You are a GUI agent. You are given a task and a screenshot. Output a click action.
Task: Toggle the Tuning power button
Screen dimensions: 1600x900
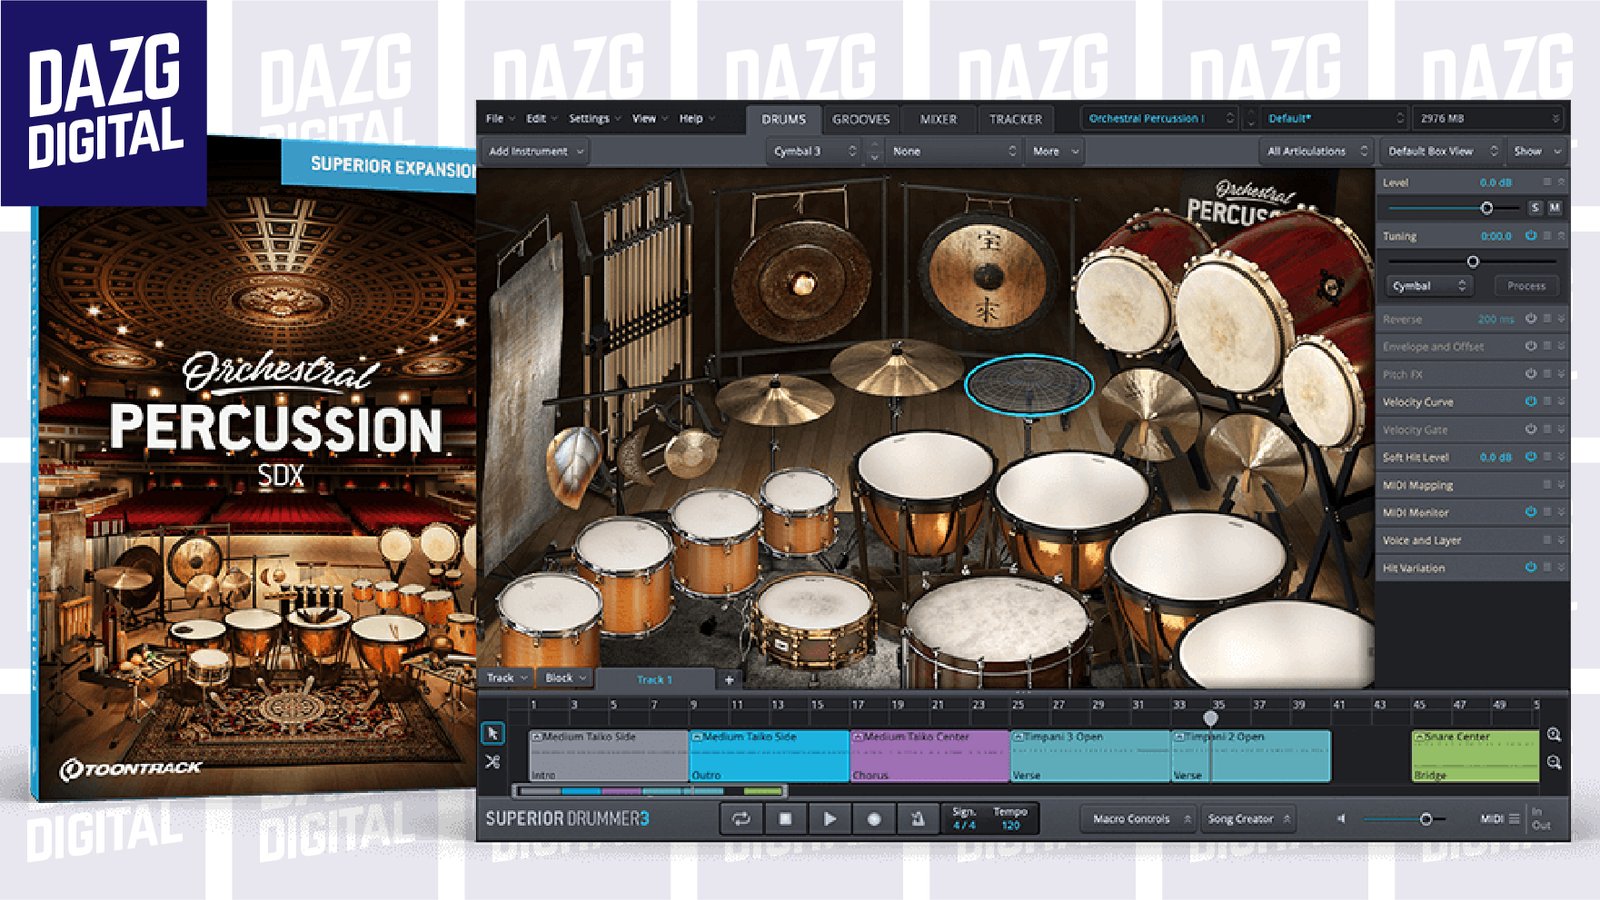(x=1530, y=236)
